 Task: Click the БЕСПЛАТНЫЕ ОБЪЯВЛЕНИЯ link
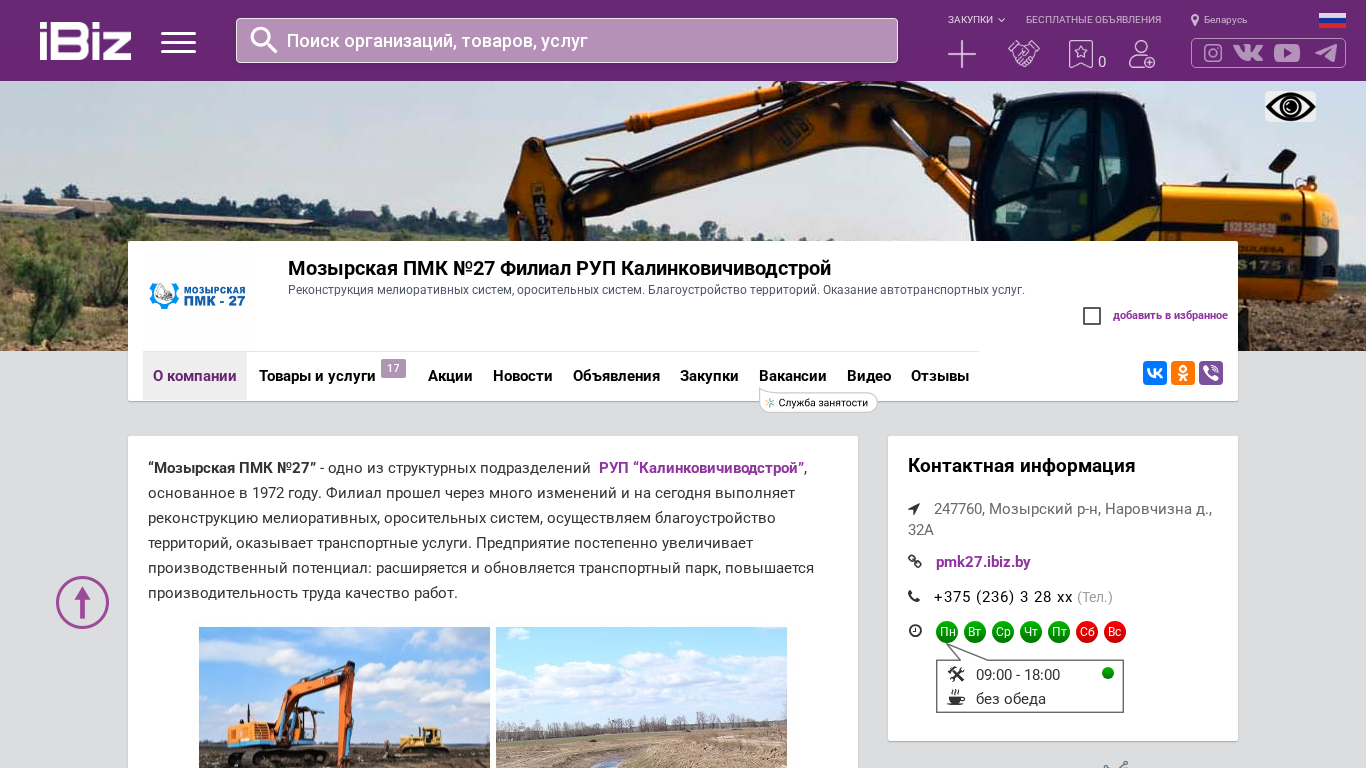tap(1093, 20)
